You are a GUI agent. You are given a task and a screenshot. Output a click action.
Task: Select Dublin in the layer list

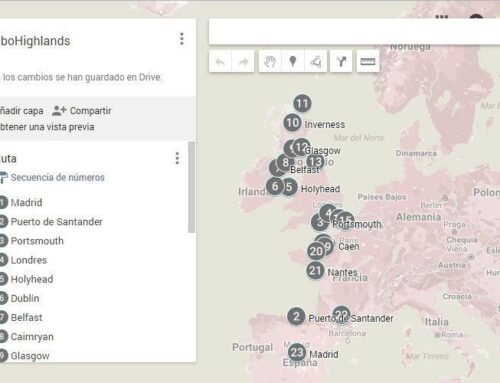25,298
